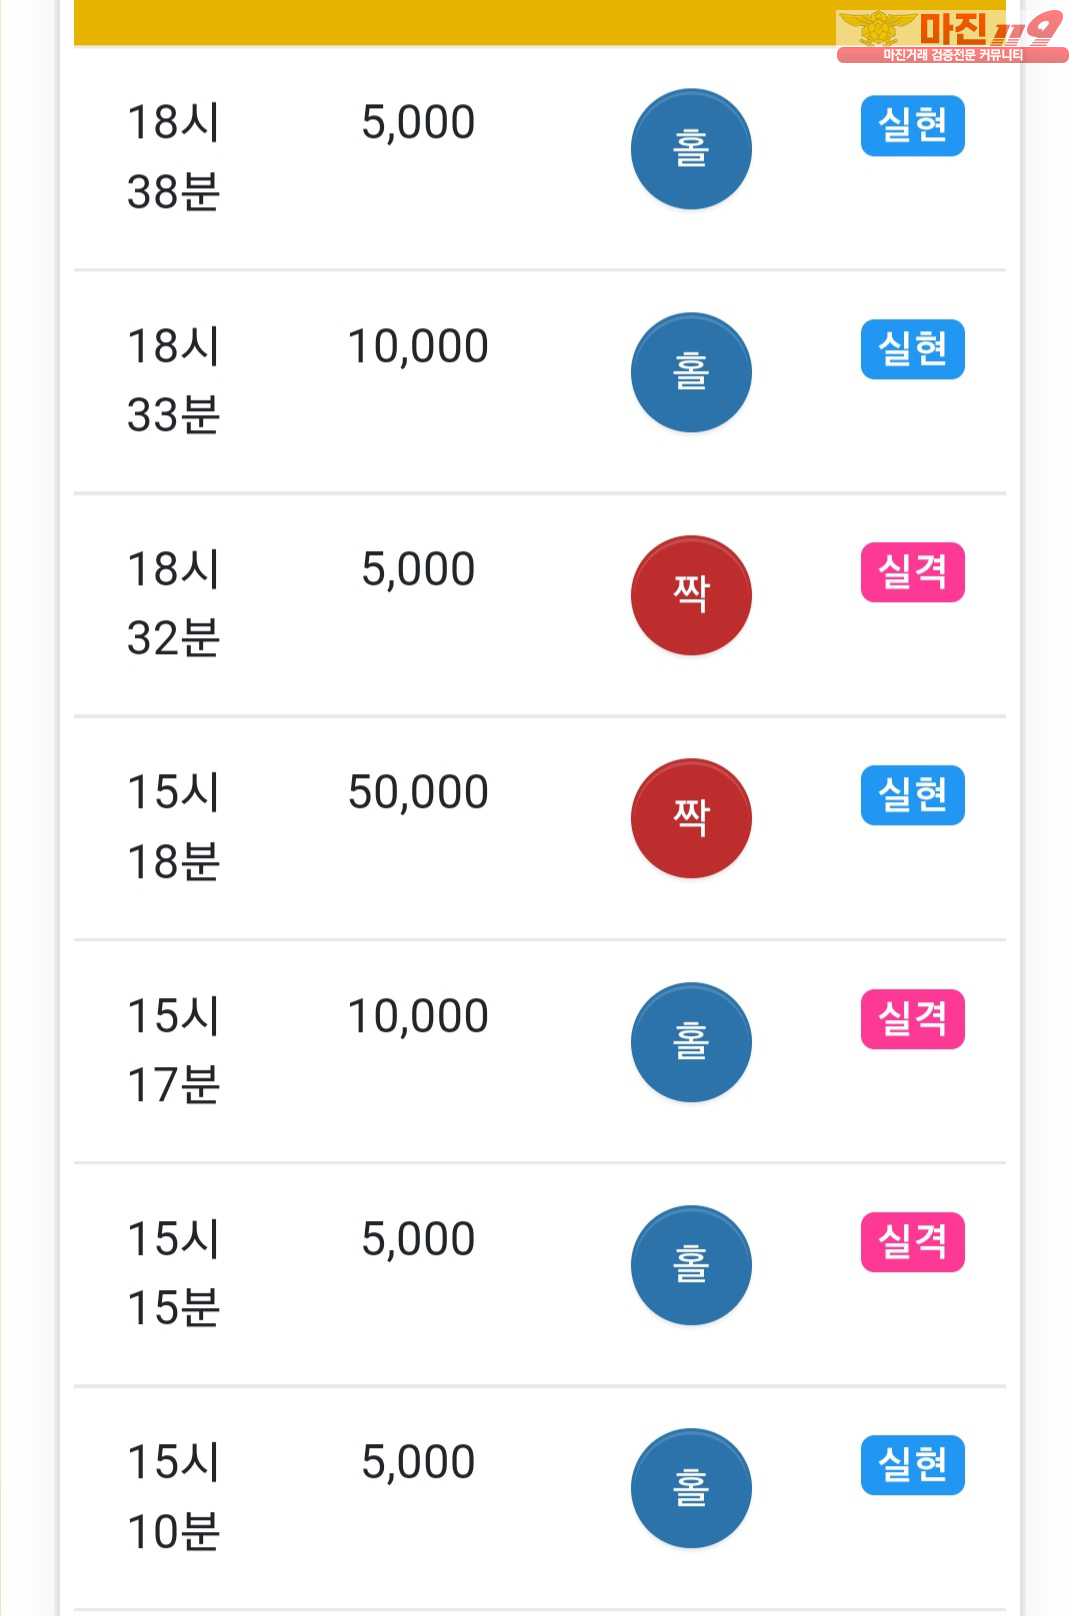Click the 15시 10분 time entry
This screenshot has width=1080, height=1616.
[x=173, y=1496]
